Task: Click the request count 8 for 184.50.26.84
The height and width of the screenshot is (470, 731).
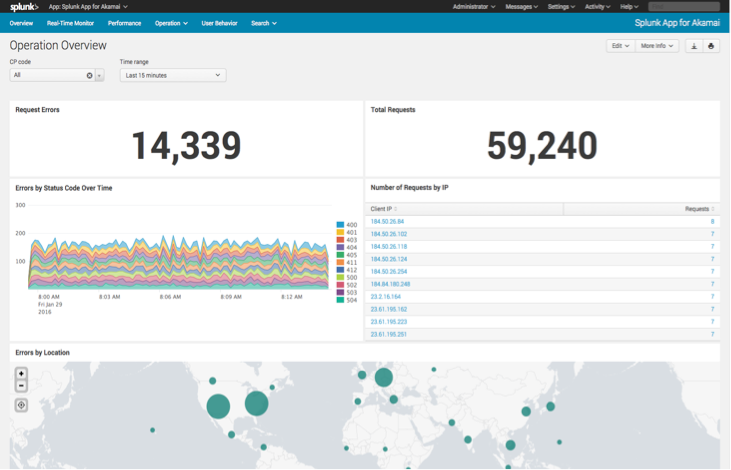Action: click(712, 221)
